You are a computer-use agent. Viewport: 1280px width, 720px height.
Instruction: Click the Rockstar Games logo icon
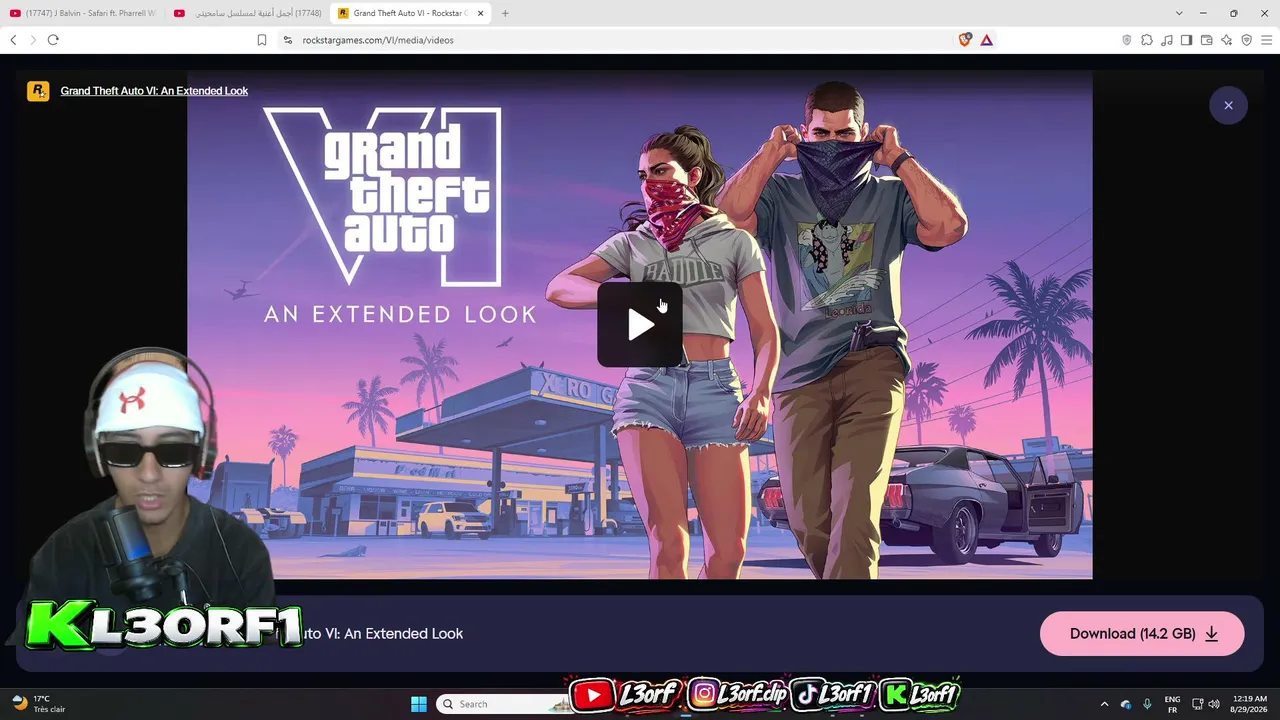pos(38,91)
